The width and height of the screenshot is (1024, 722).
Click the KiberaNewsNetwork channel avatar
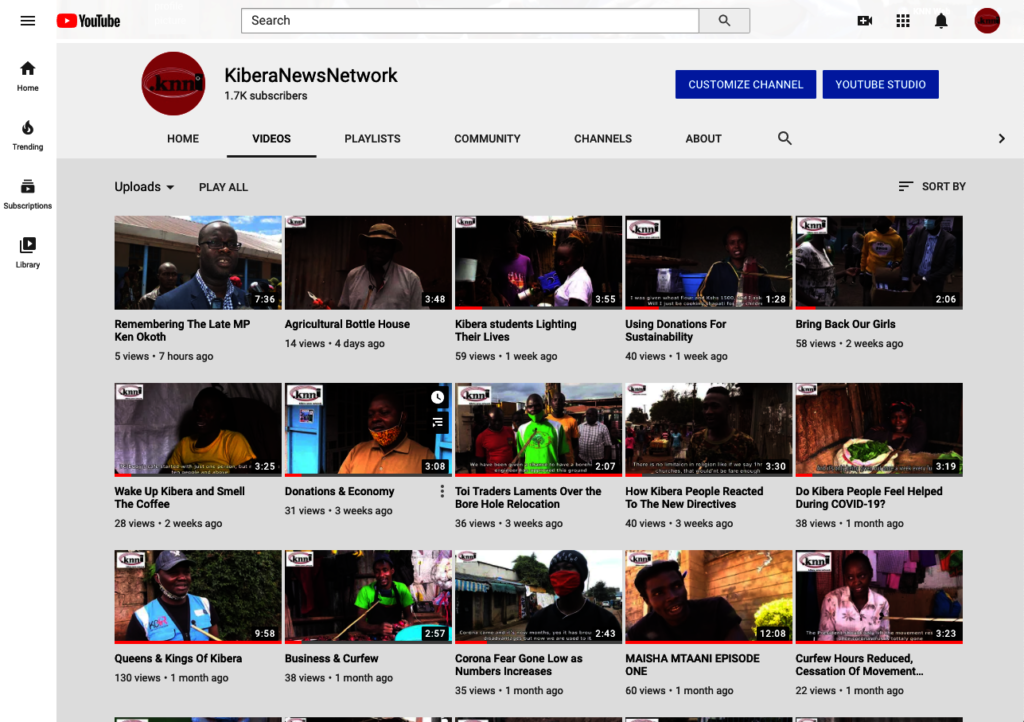pyautogui.click(x=173, y=84)
